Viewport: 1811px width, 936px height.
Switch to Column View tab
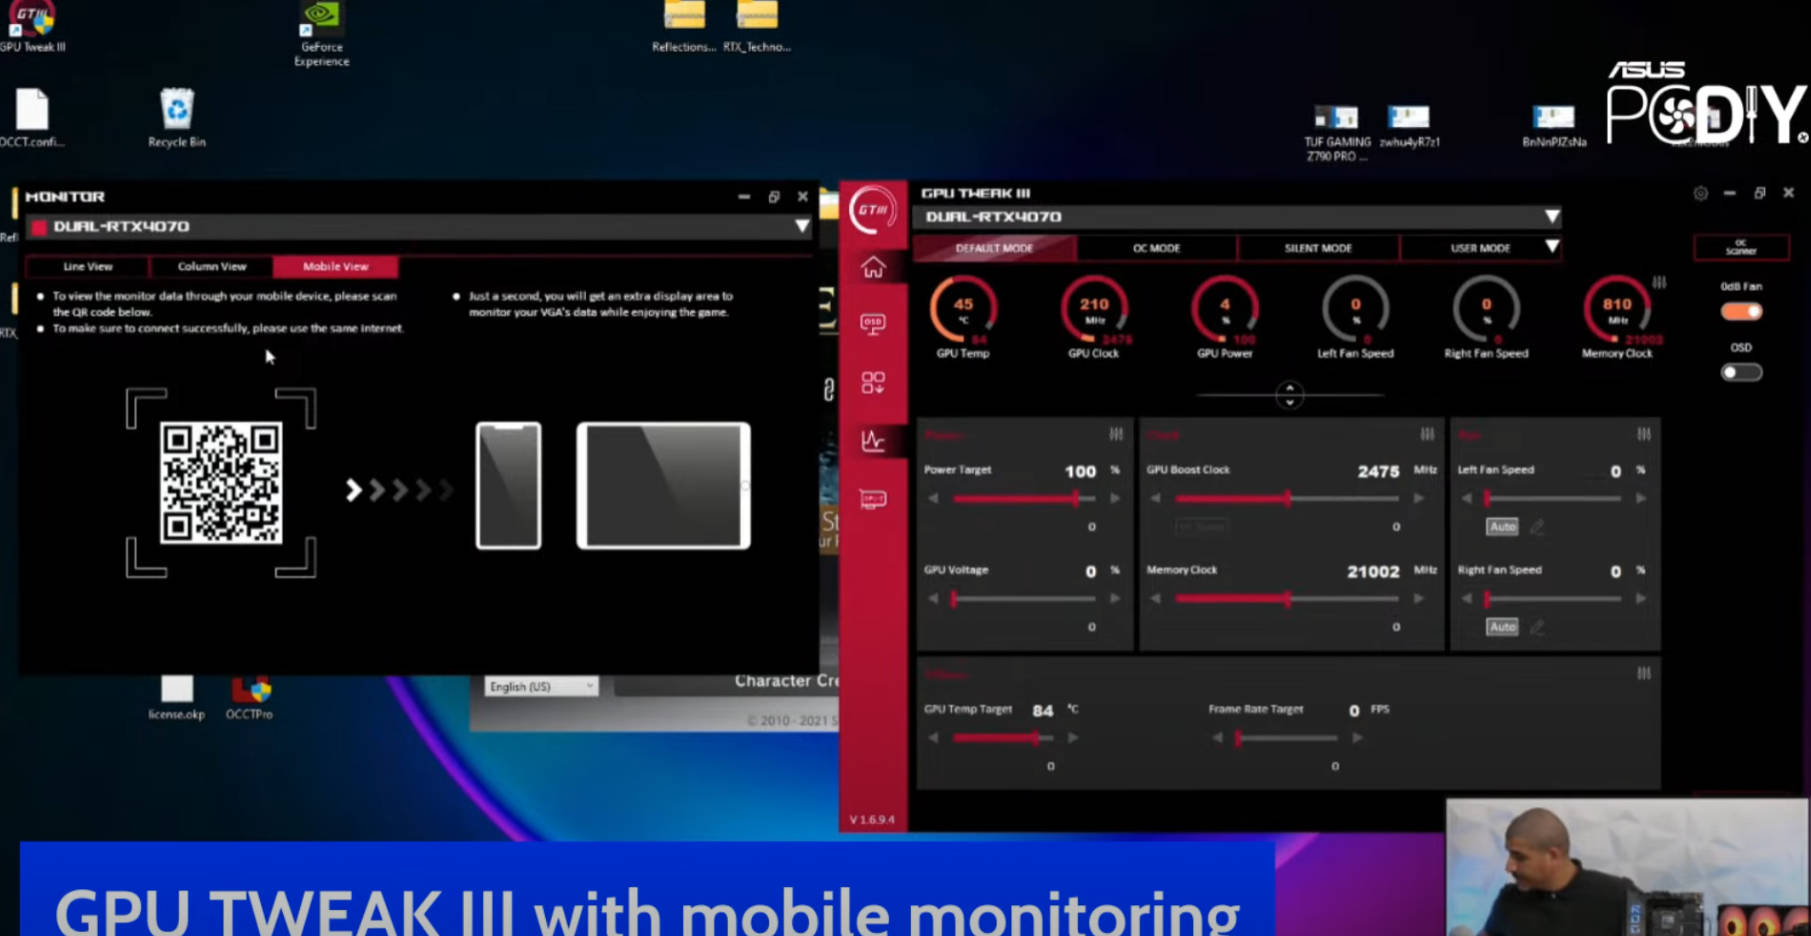pos(212,266)
